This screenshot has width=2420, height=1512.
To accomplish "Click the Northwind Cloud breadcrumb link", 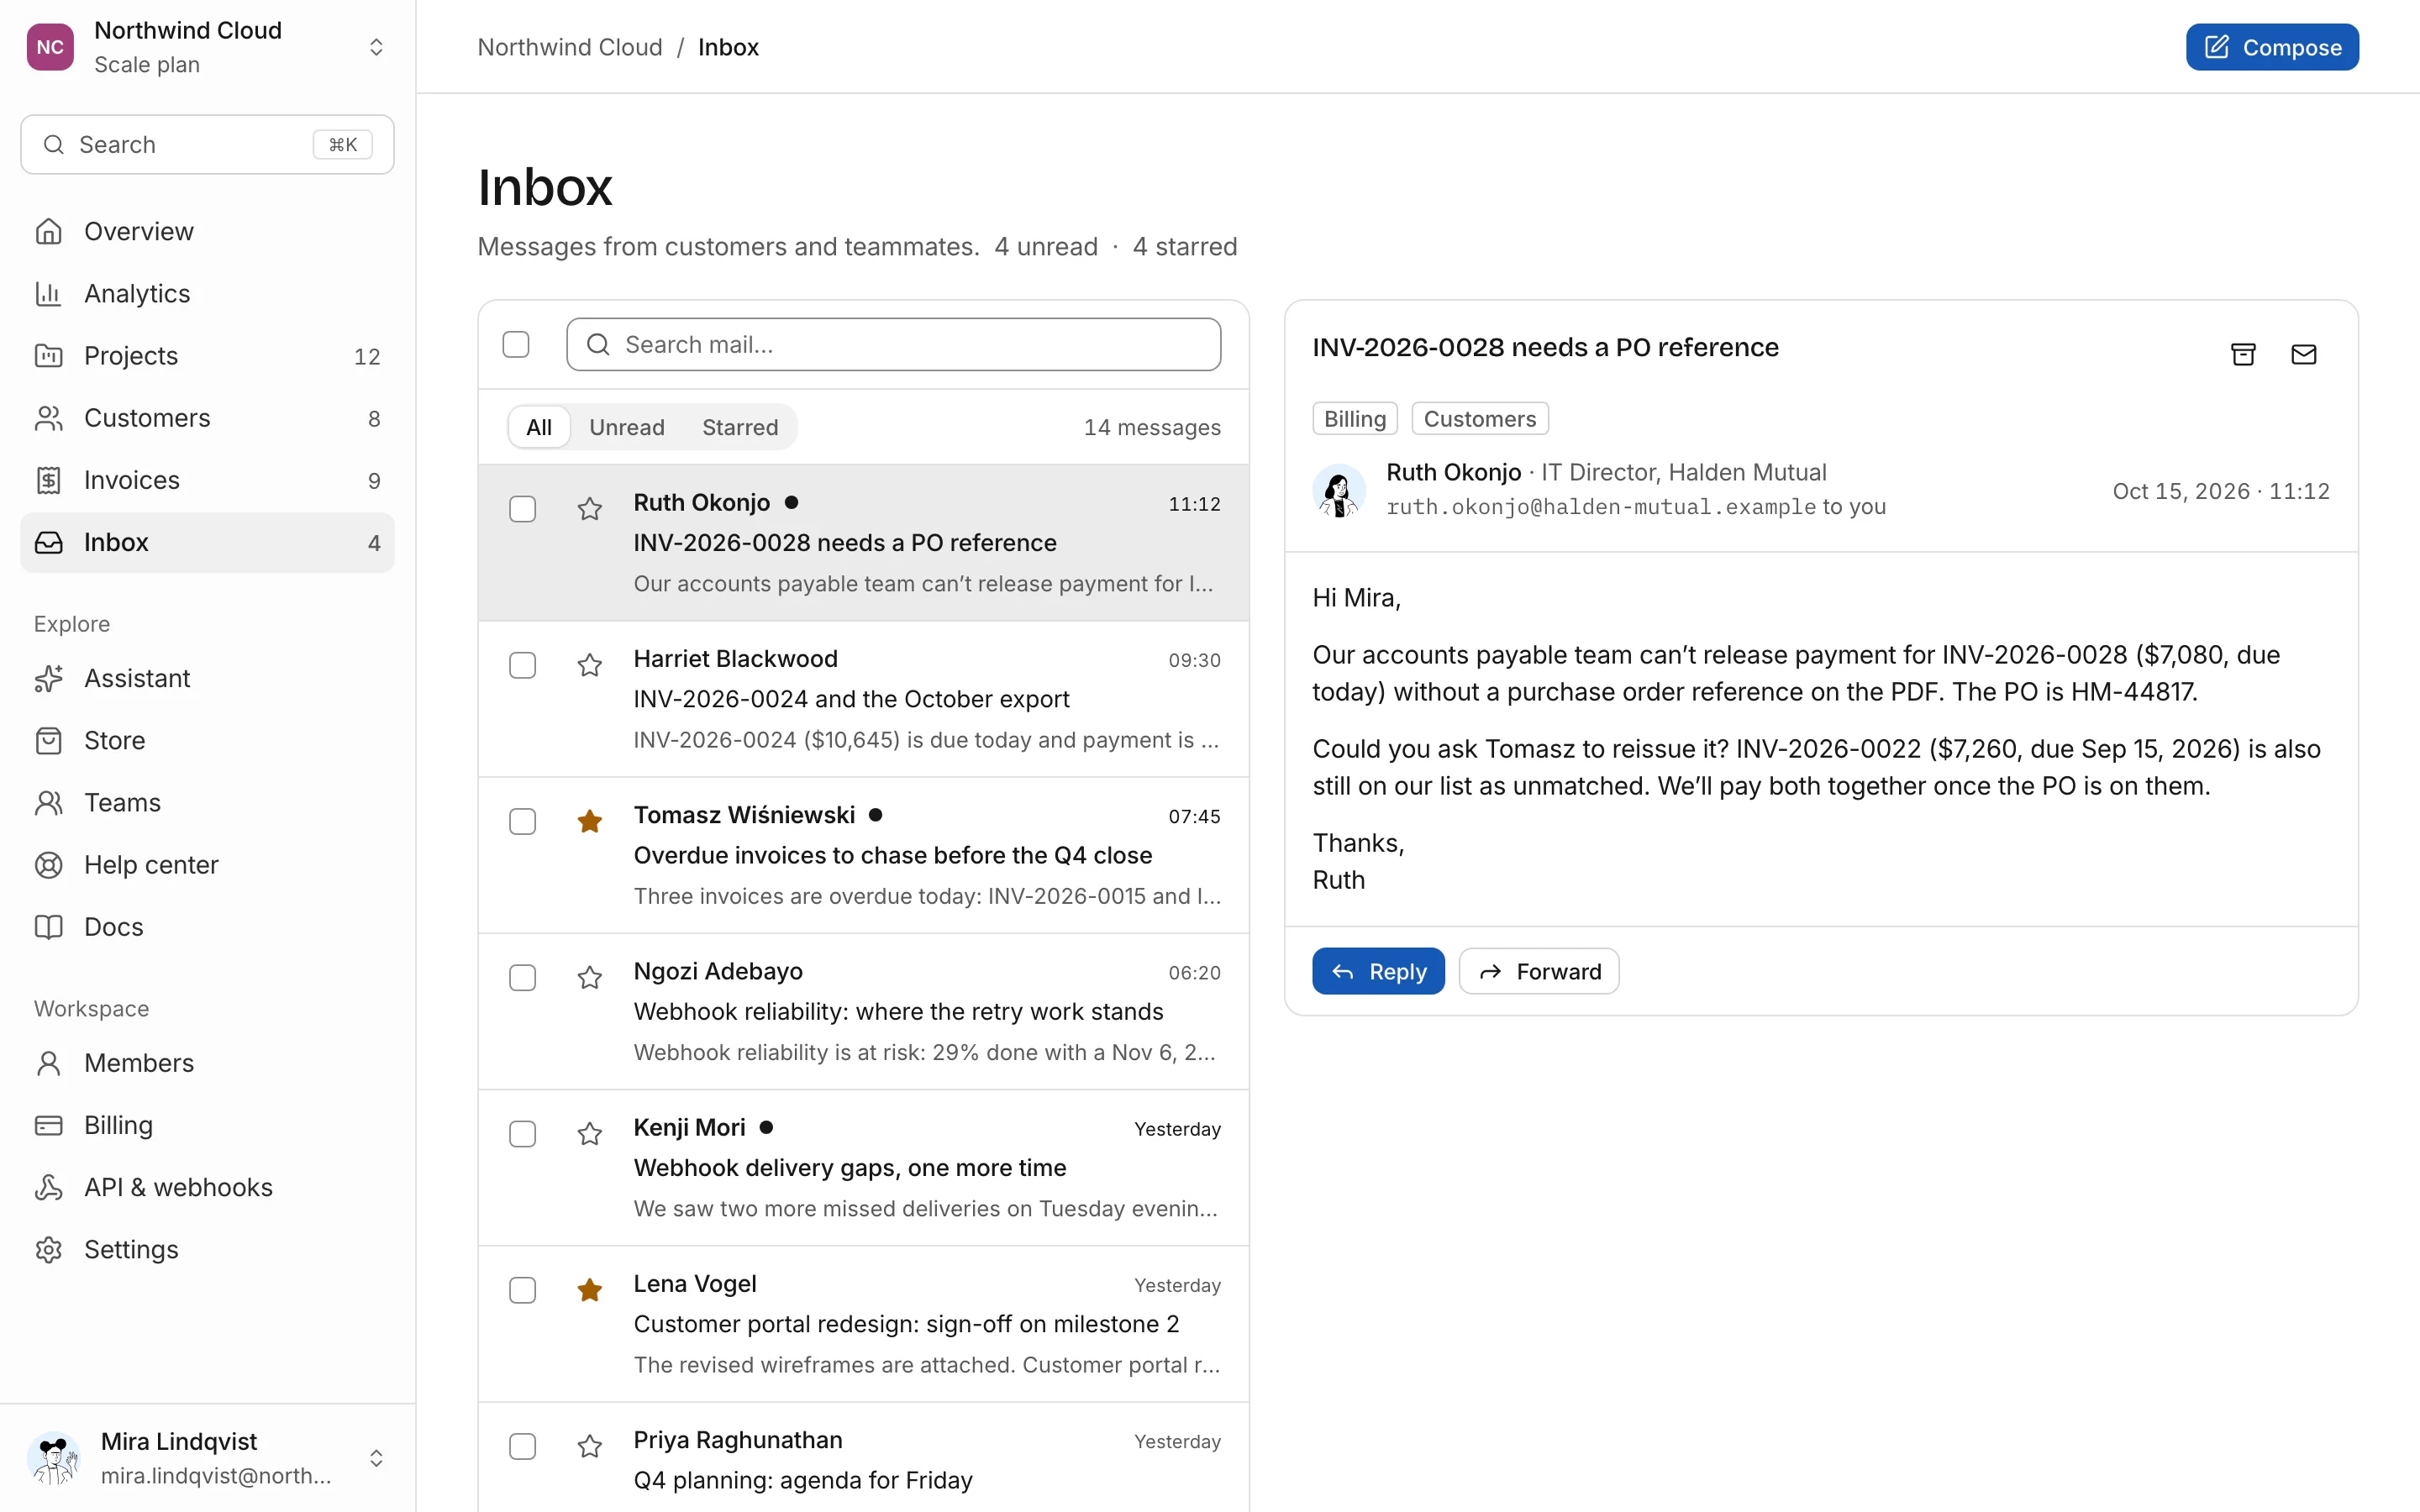I will point(570,47).
